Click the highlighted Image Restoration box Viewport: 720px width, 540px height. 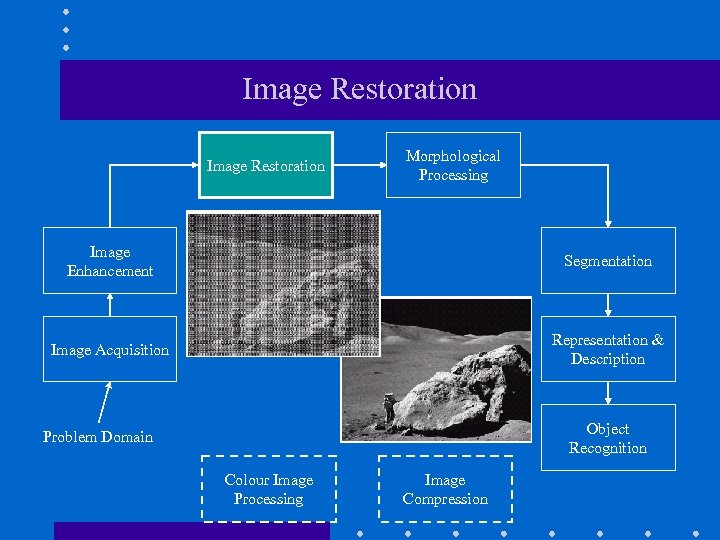pyautogui.click(x=266, y=165)
